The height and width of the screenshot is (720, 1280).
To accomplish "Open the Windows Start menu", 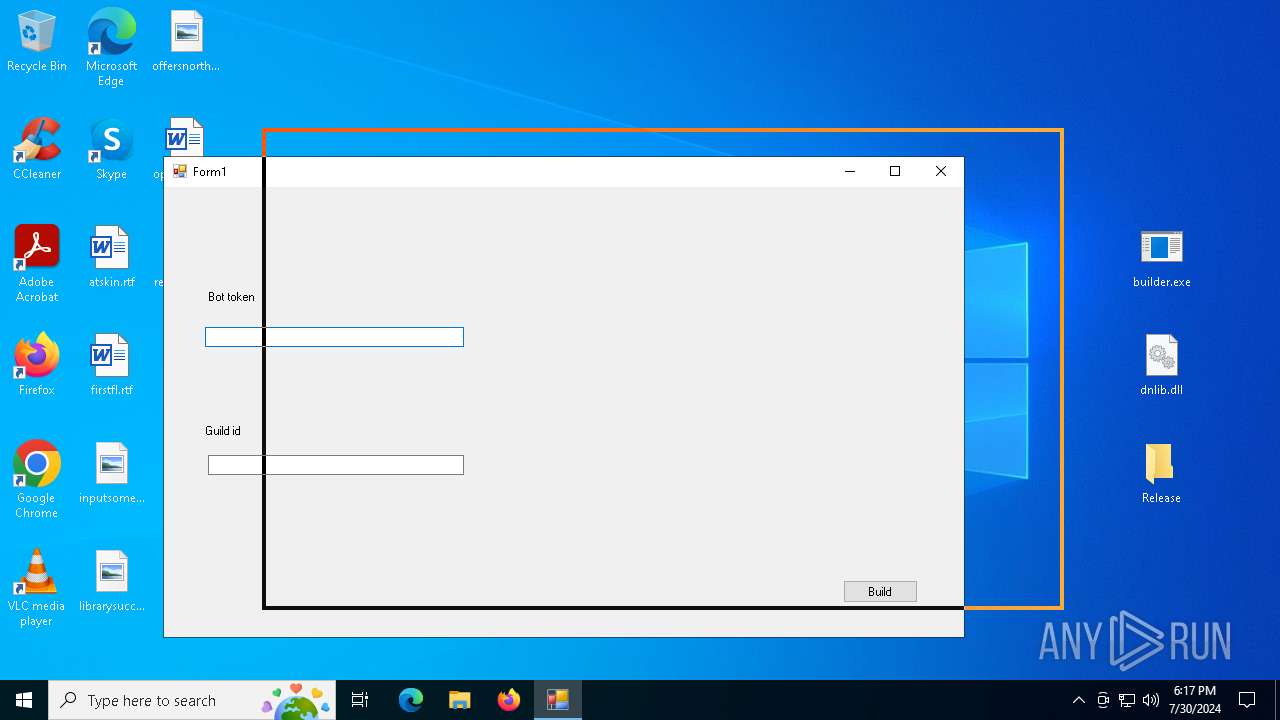I will 24,700.
